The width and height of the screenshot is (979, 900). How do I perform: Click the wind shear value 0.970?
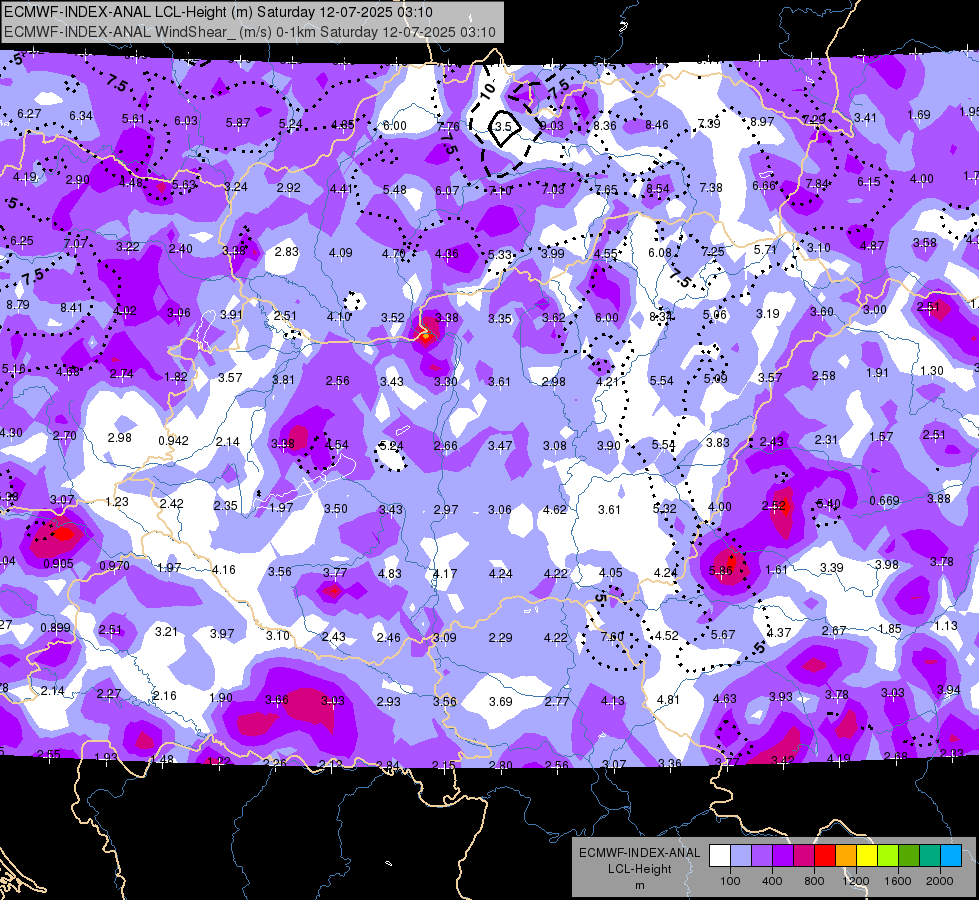[114, 566]
